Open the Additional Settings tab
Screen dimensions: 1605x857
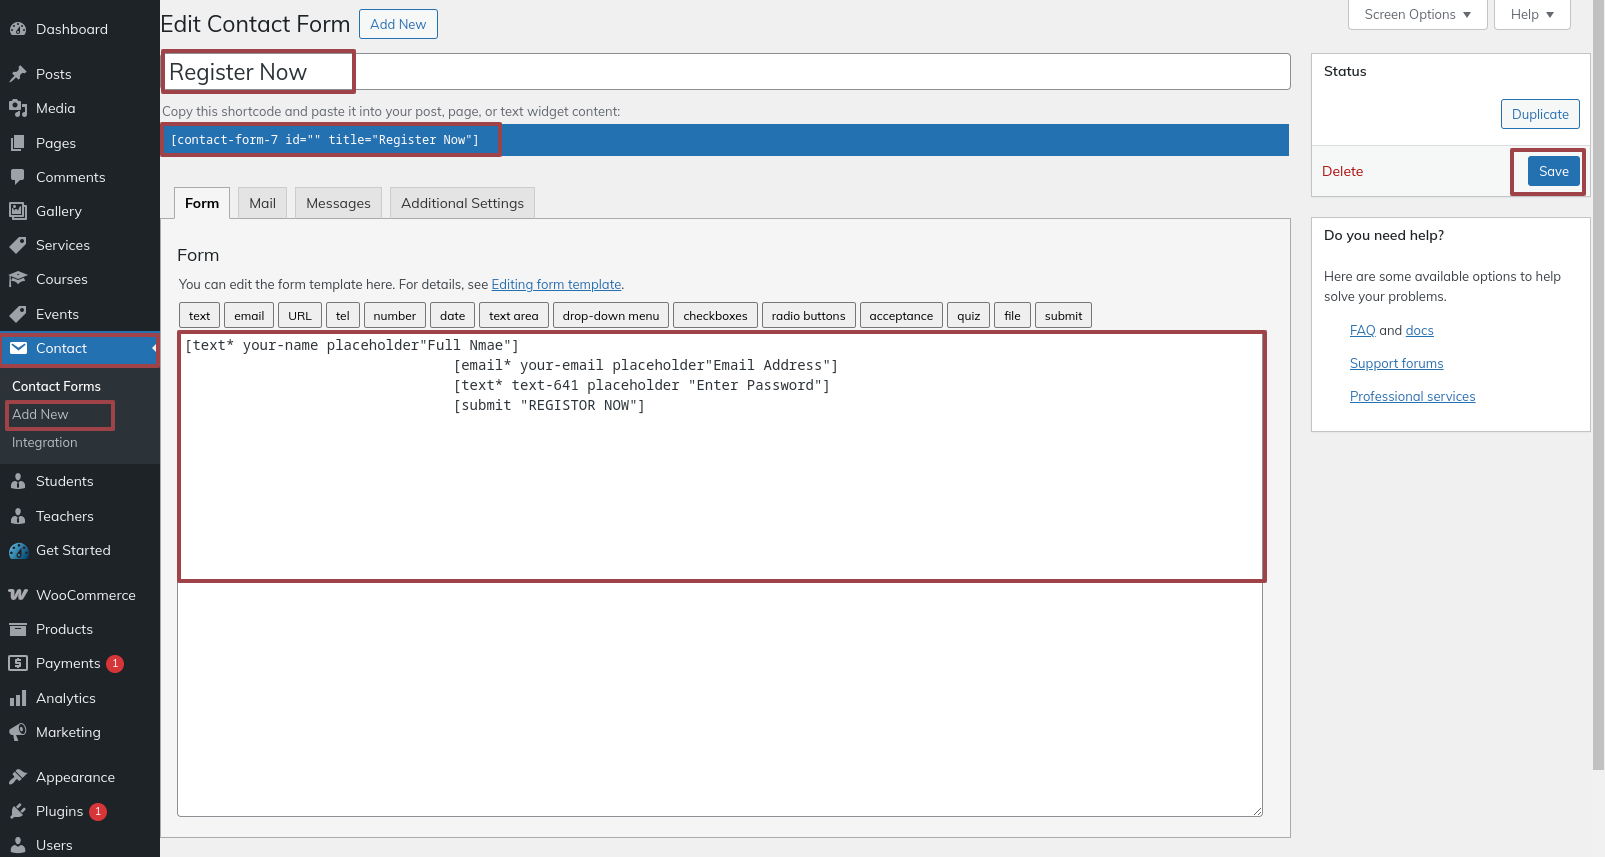pos(462,203)
